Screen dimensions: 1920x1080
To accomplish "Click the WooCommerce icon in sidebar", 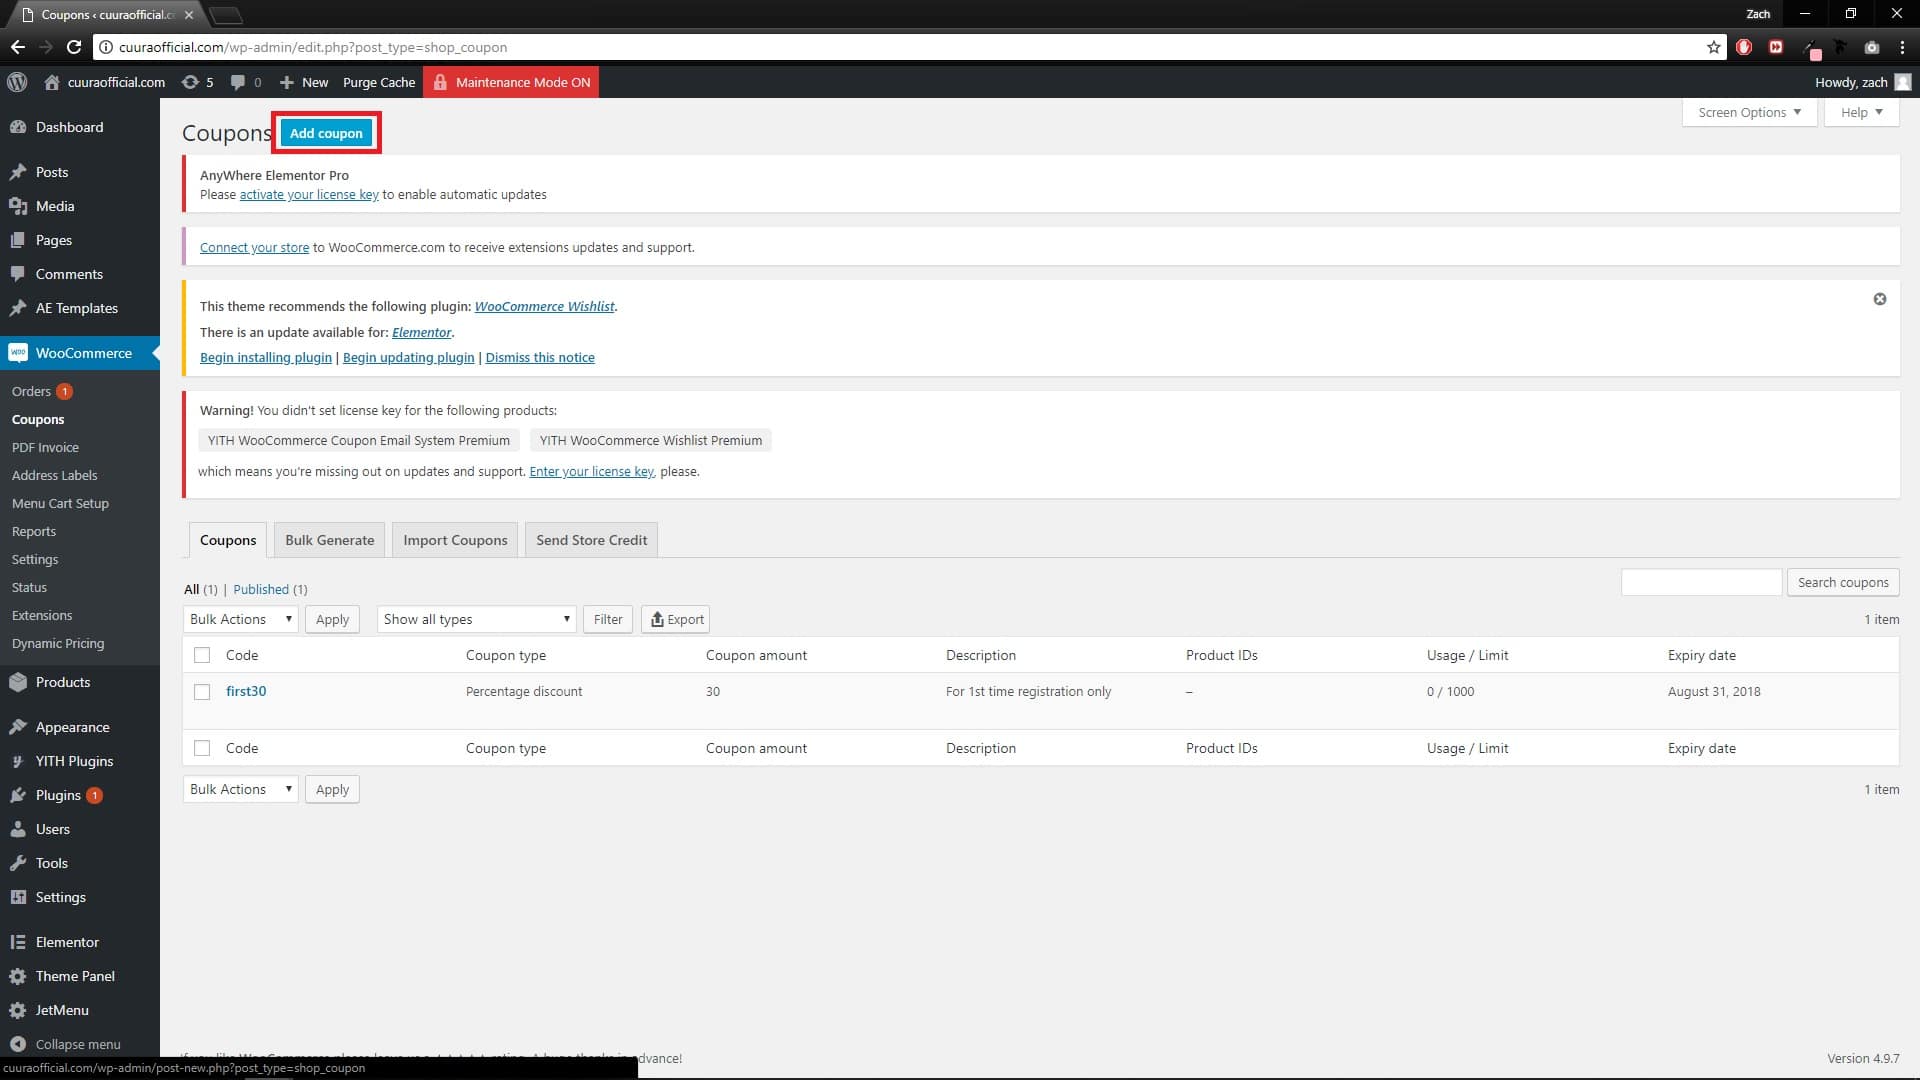I will point(18,353).
